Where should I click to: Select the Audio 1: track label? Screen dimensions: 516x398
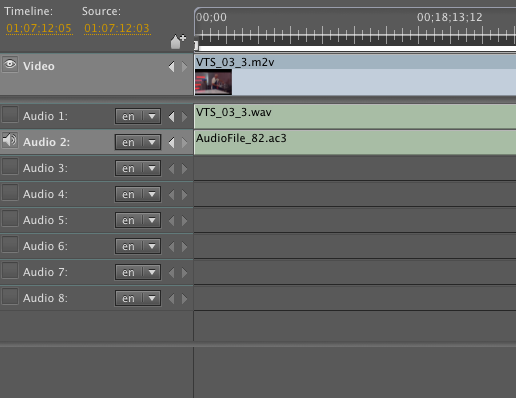click(45, 116)
